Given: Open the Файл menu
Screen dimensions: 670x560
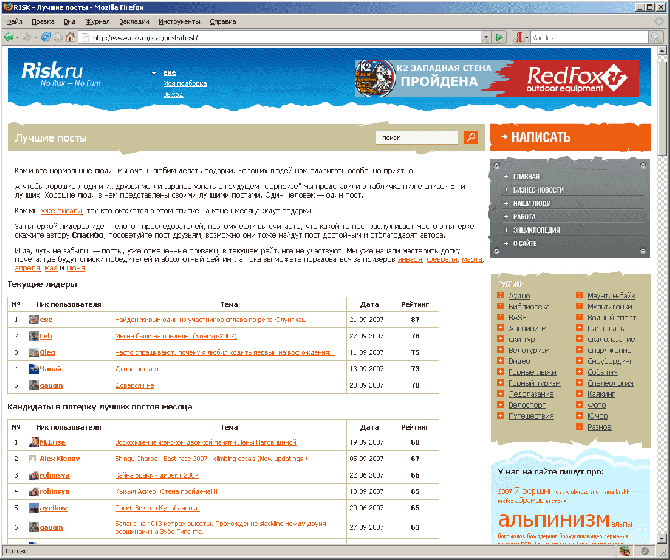Looking at the screenshot, I should (x=14, y=20).
